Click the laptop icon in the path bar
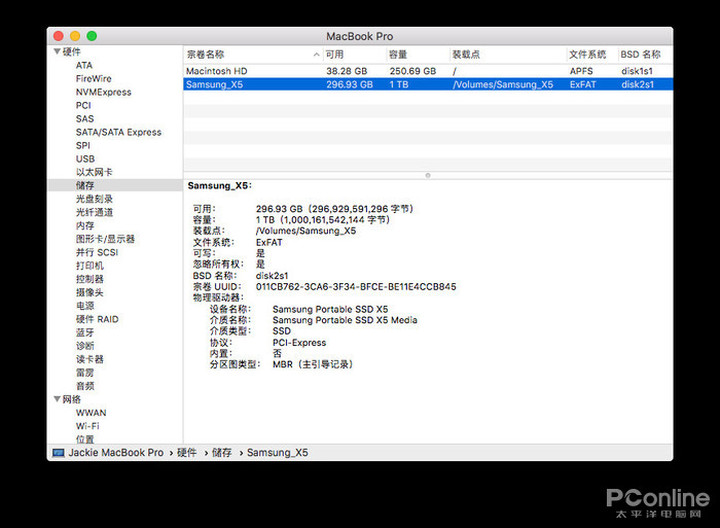Viewport: 720px width, 528px height. pos(58,453)
